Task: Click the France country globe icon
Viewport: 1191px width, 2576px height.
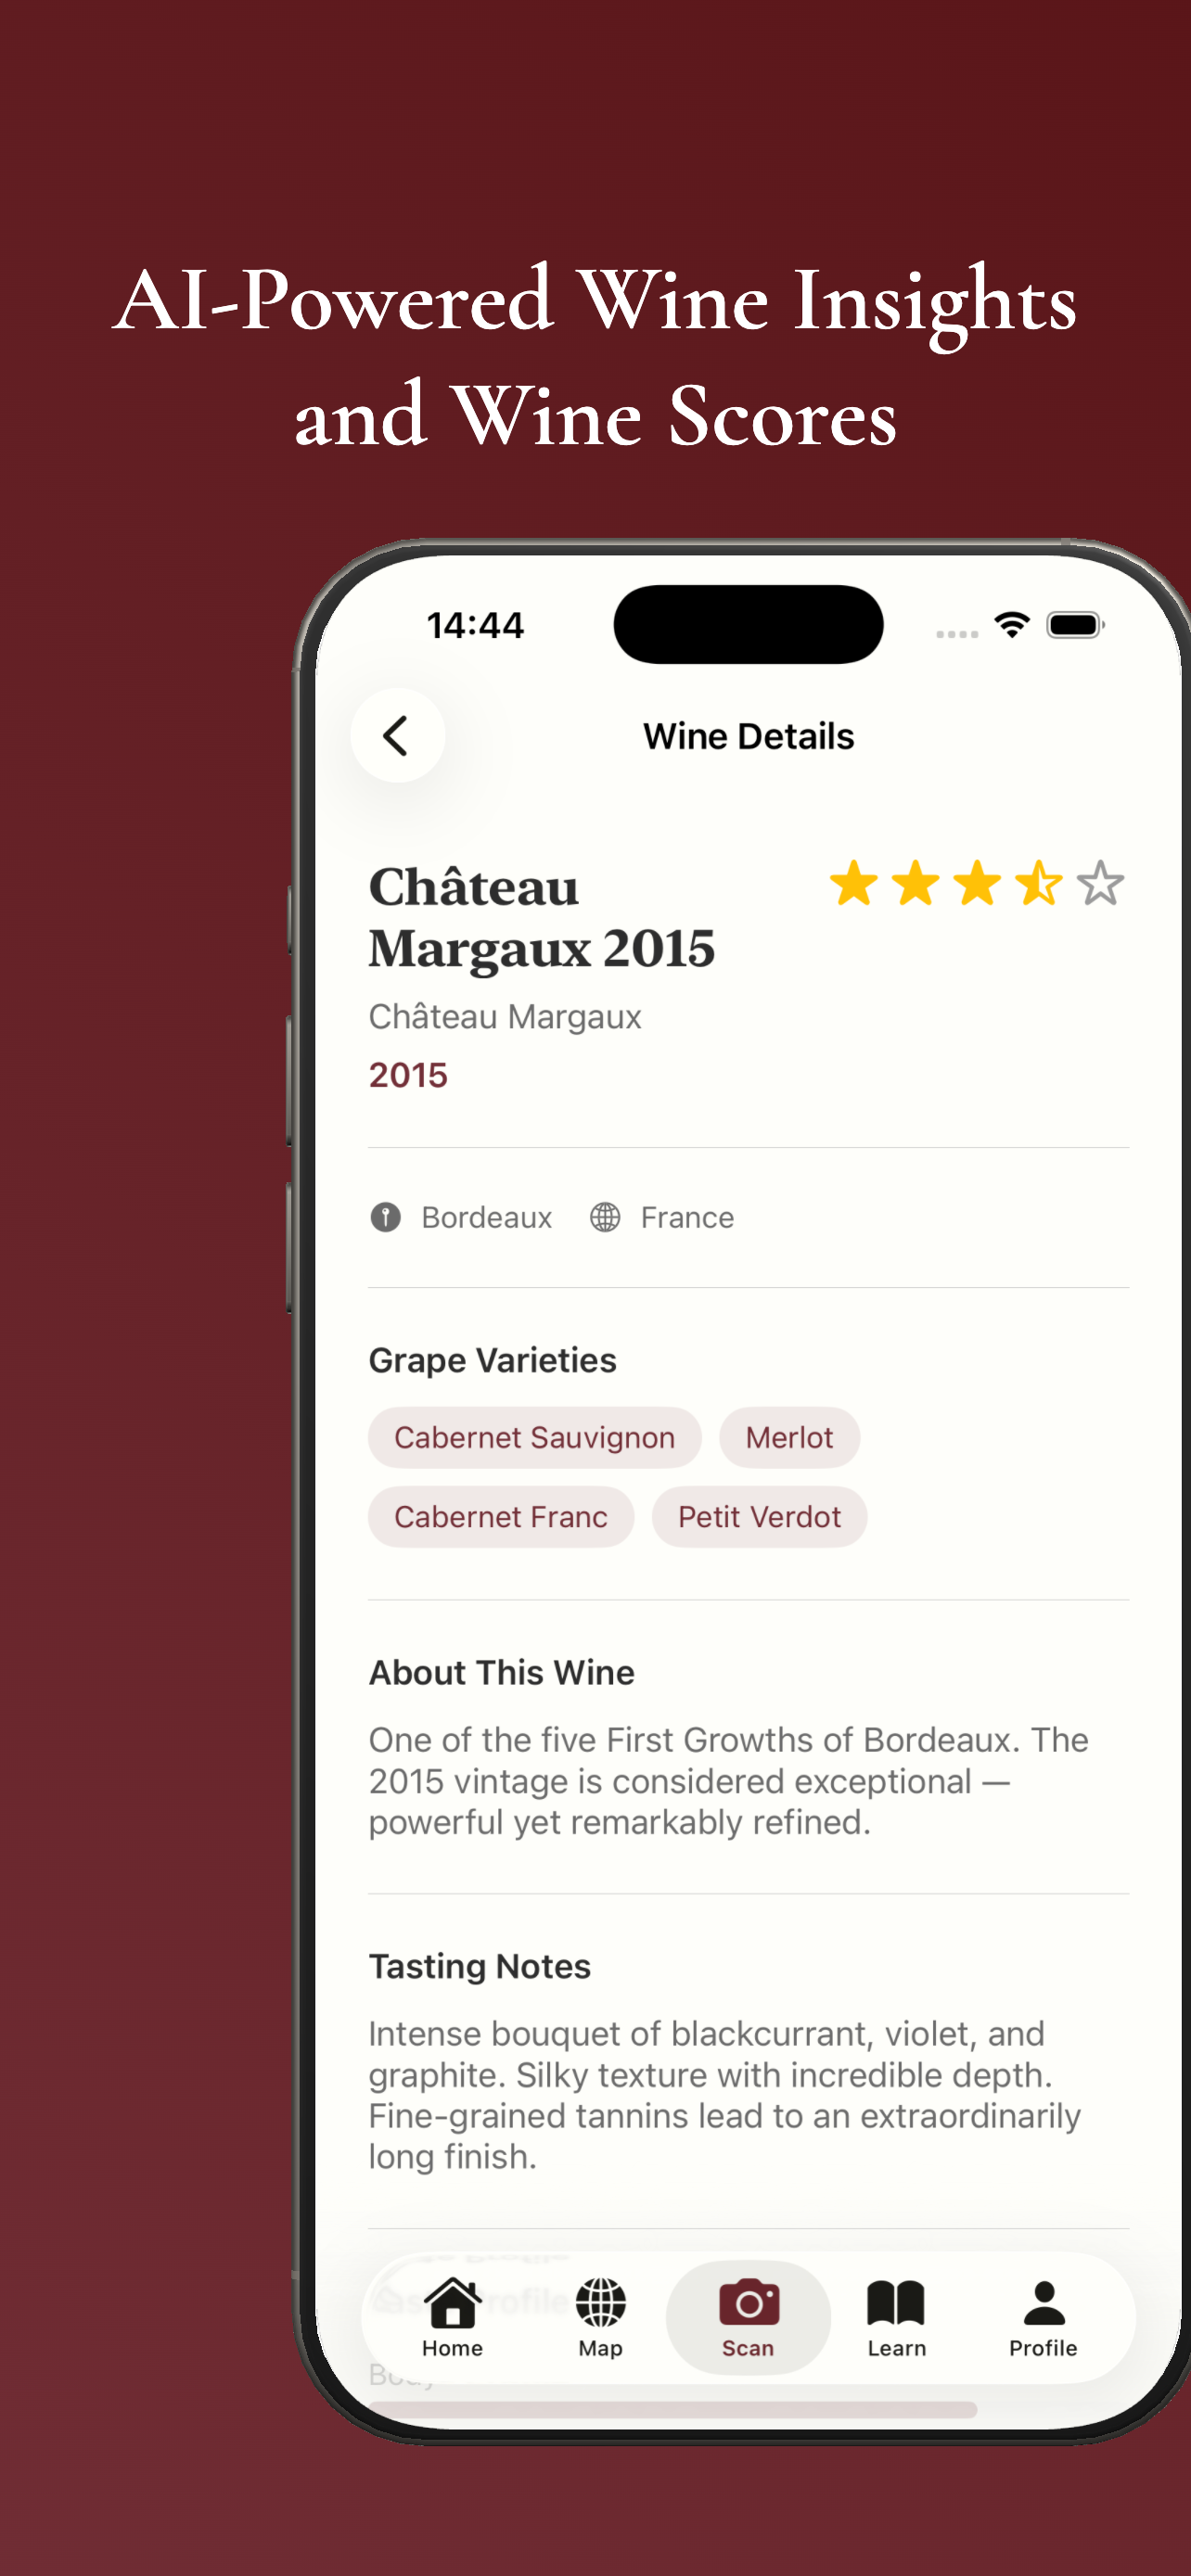Action: [x=605, y=1217]
